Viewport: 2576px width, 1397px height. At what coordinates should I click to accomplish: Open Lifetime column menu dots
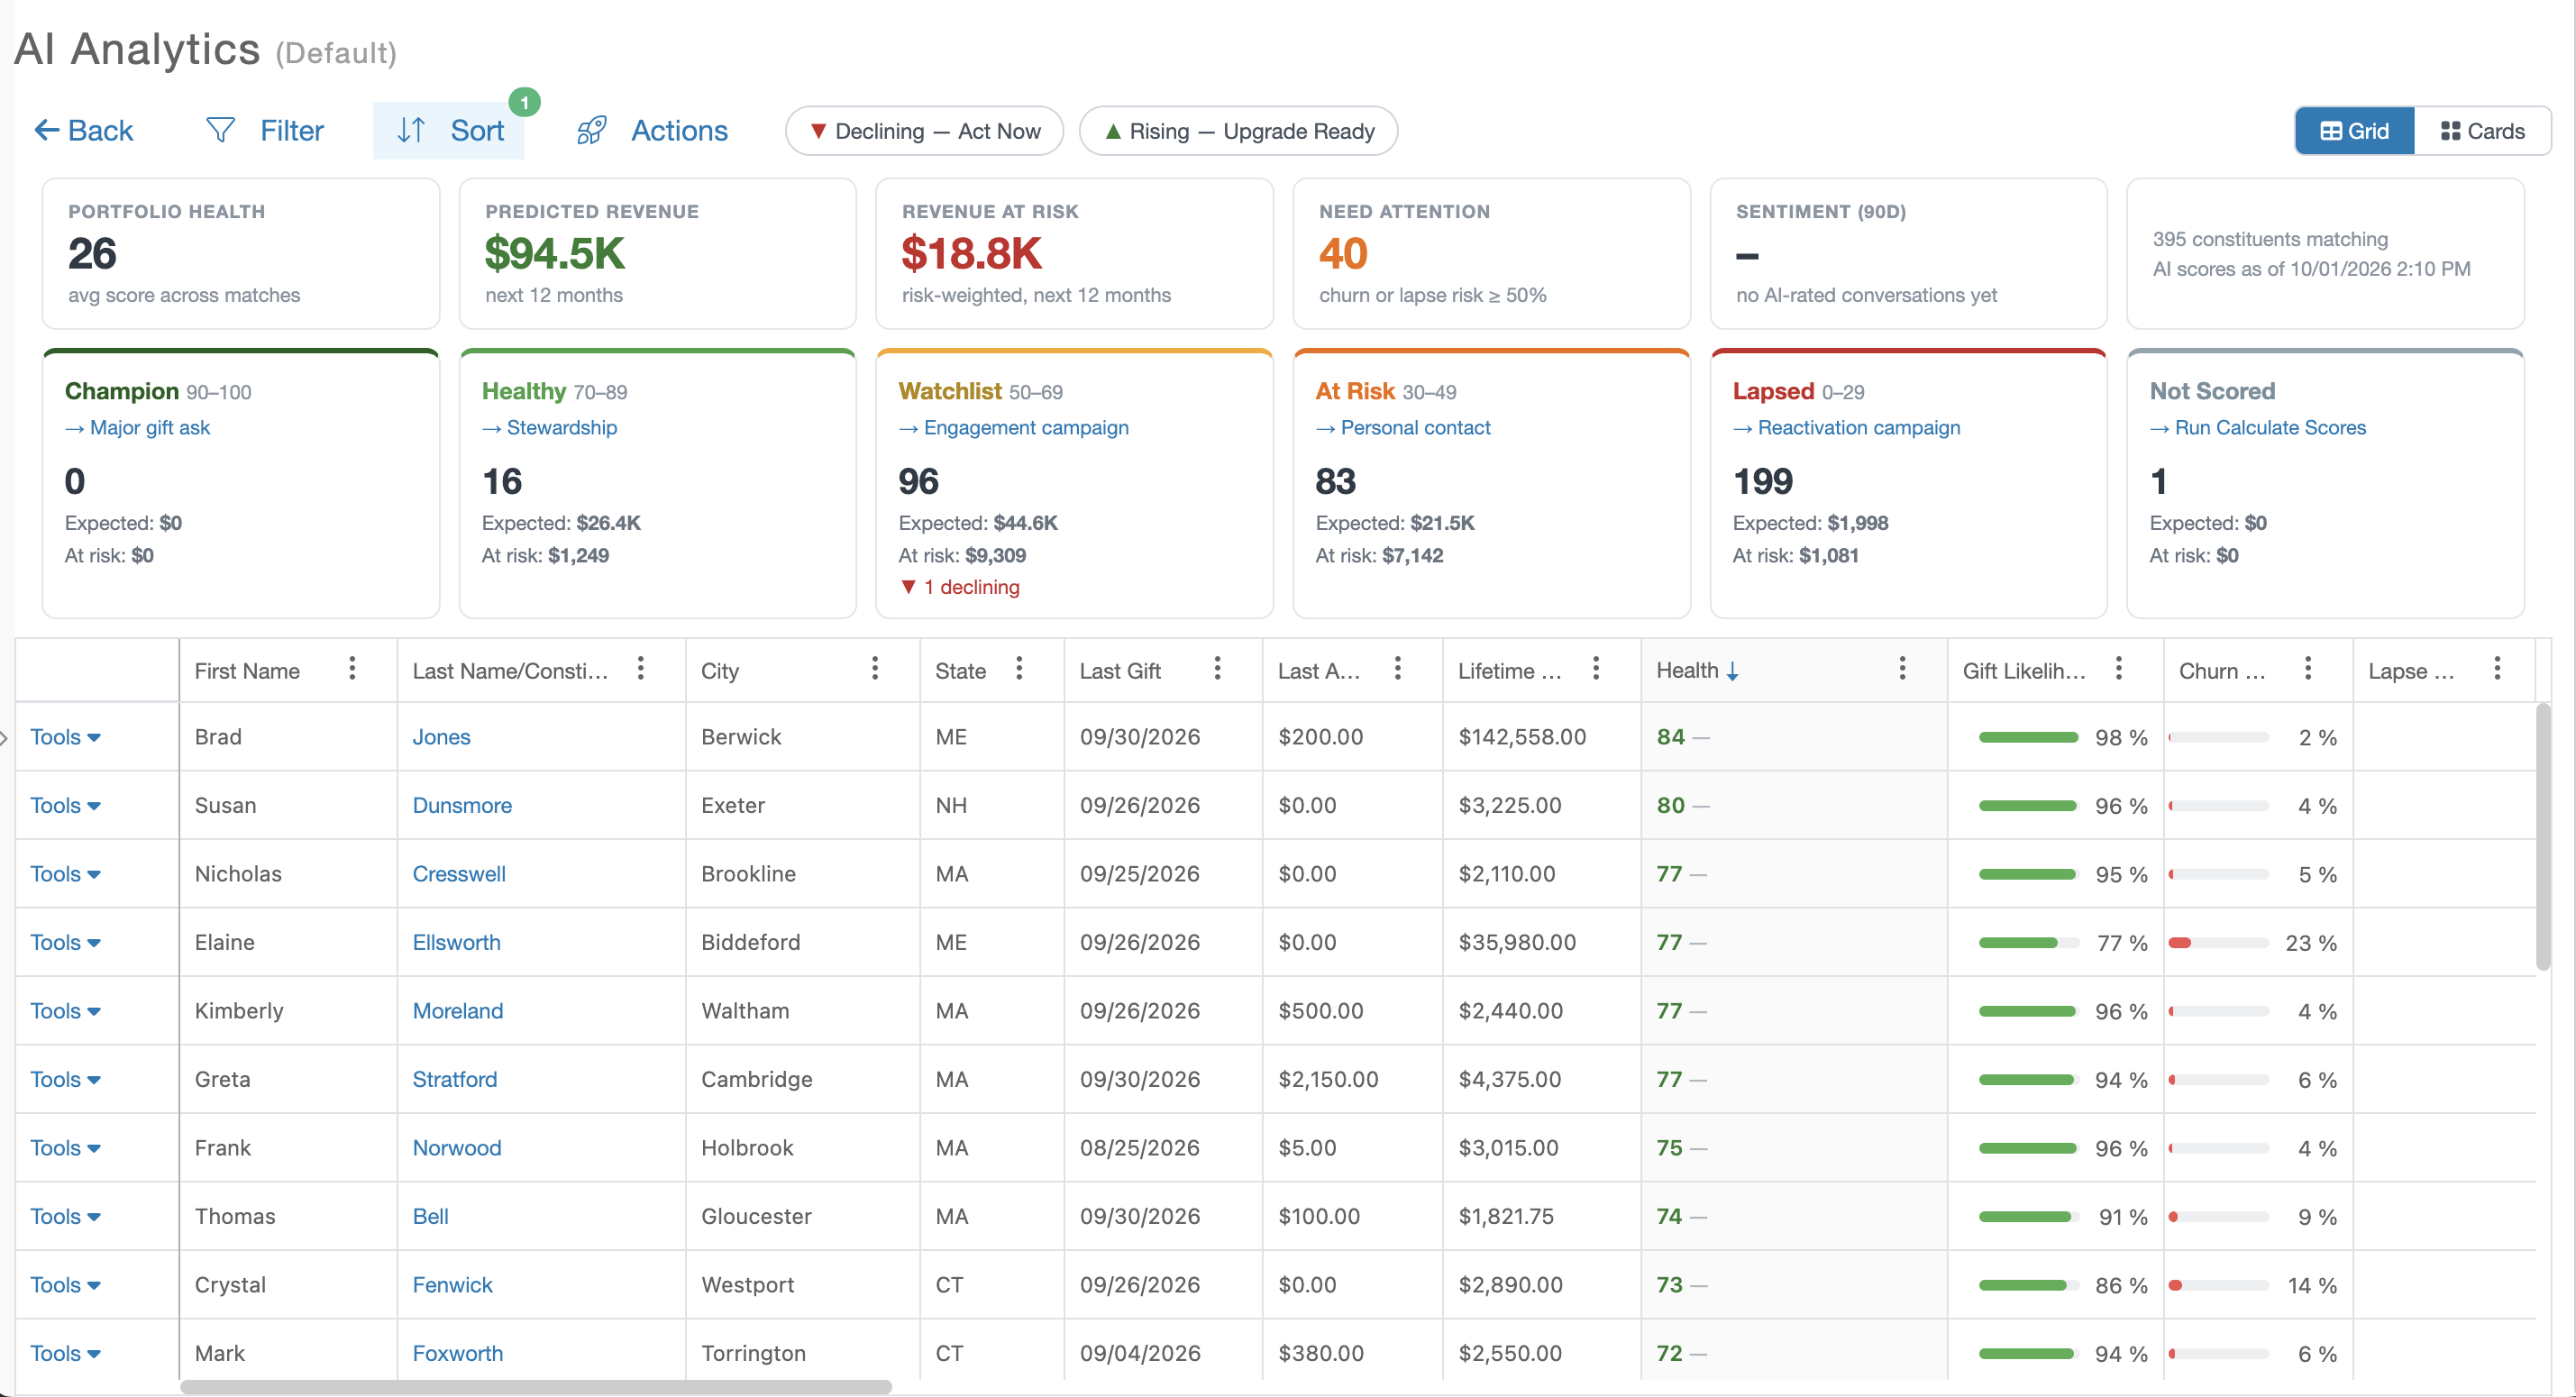coord(1596,668)
